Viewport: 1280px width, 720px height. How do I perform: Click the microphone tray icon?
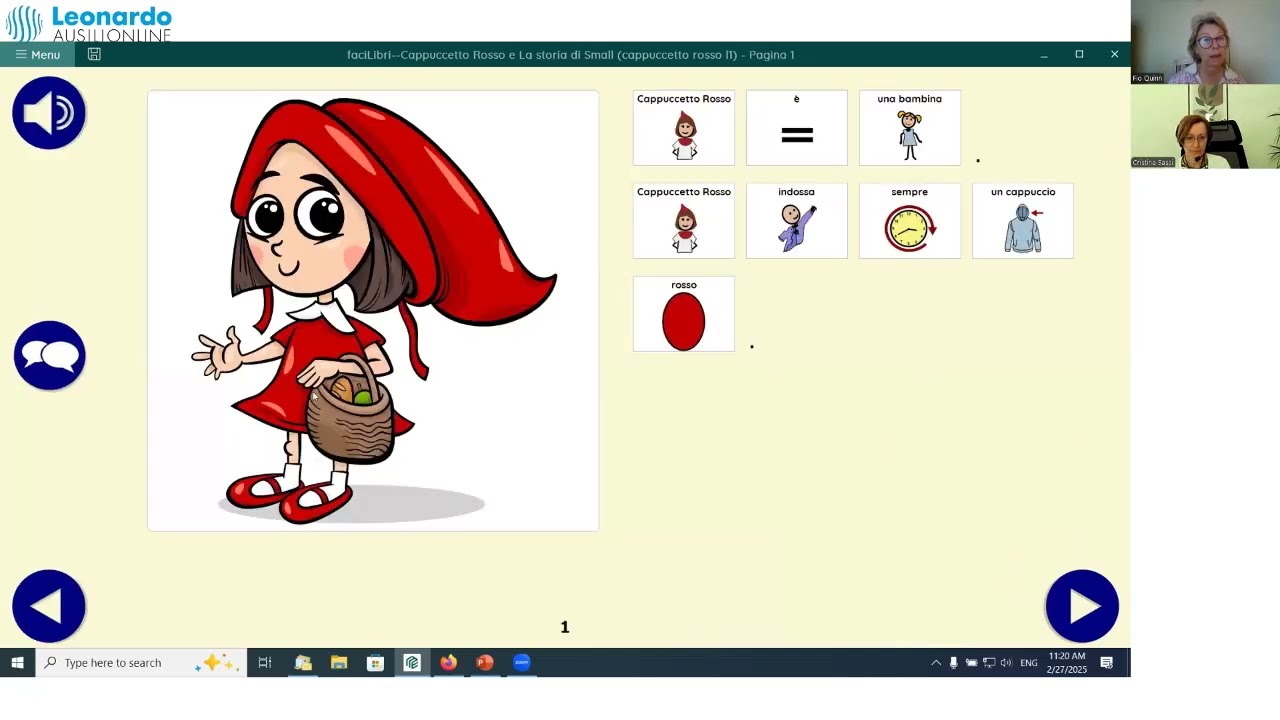[954, 662]
